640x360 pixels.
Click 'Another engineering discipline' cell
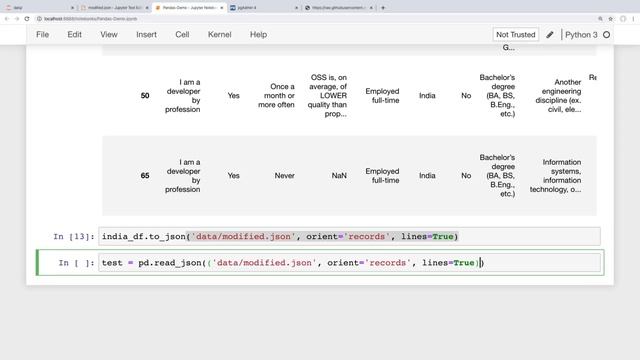pyautogui.click(x=558, y=96)
